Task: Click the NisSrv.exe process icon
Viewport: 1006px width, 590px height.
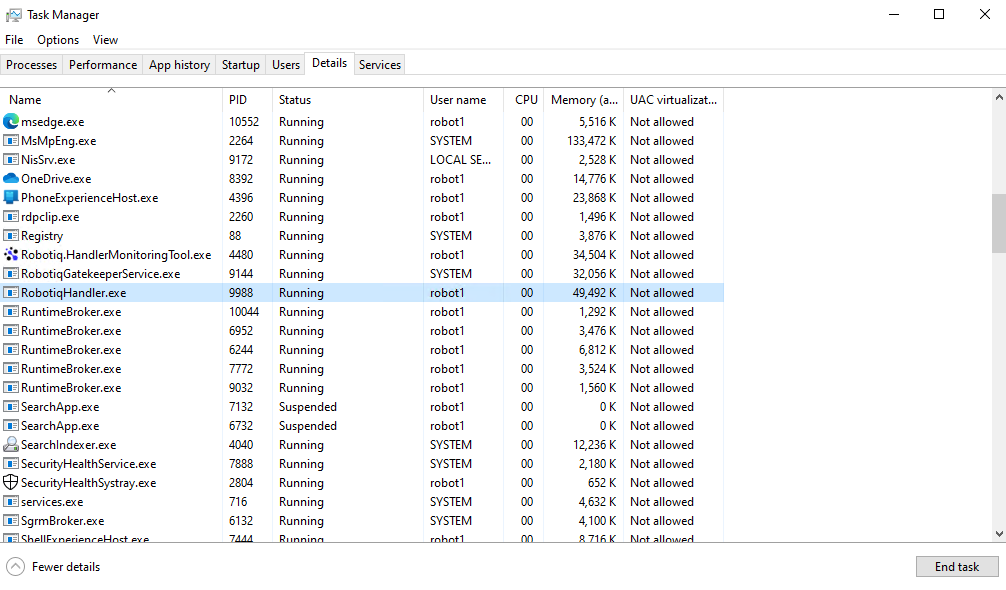Action: 11,160
